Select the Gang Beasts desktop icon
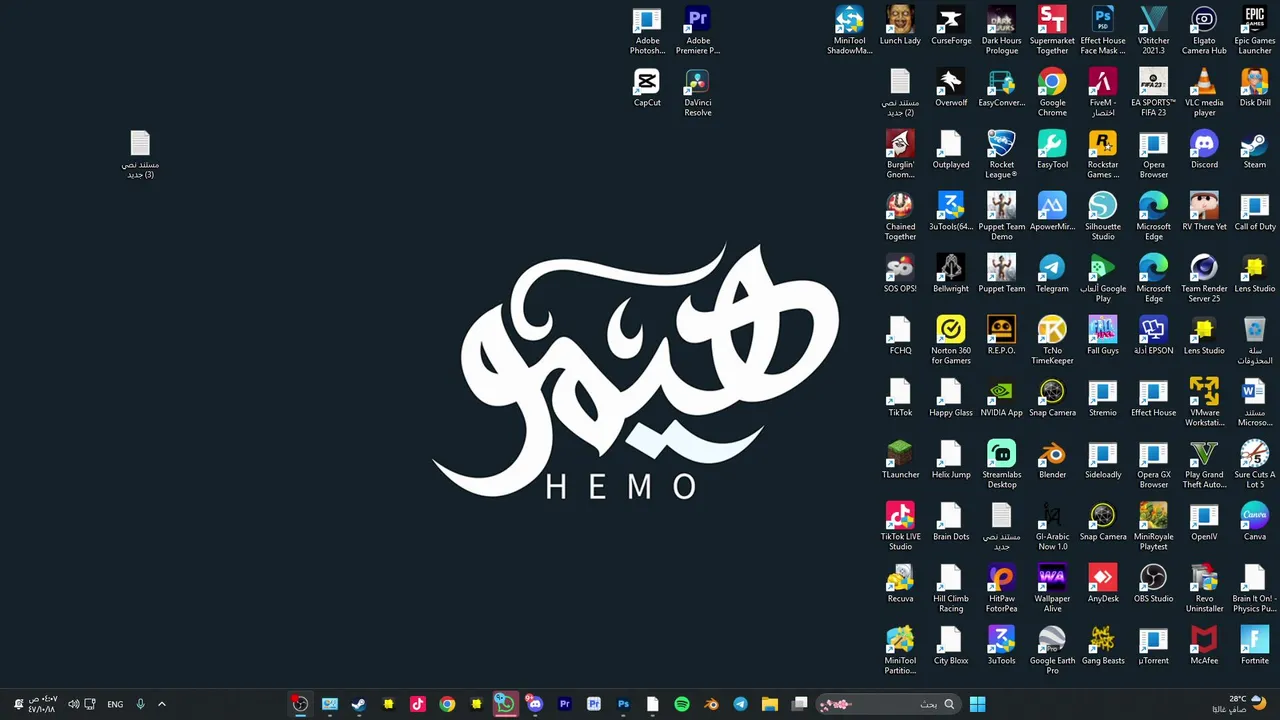This screenshot has width=1280, height=720. click(1103, 646)
